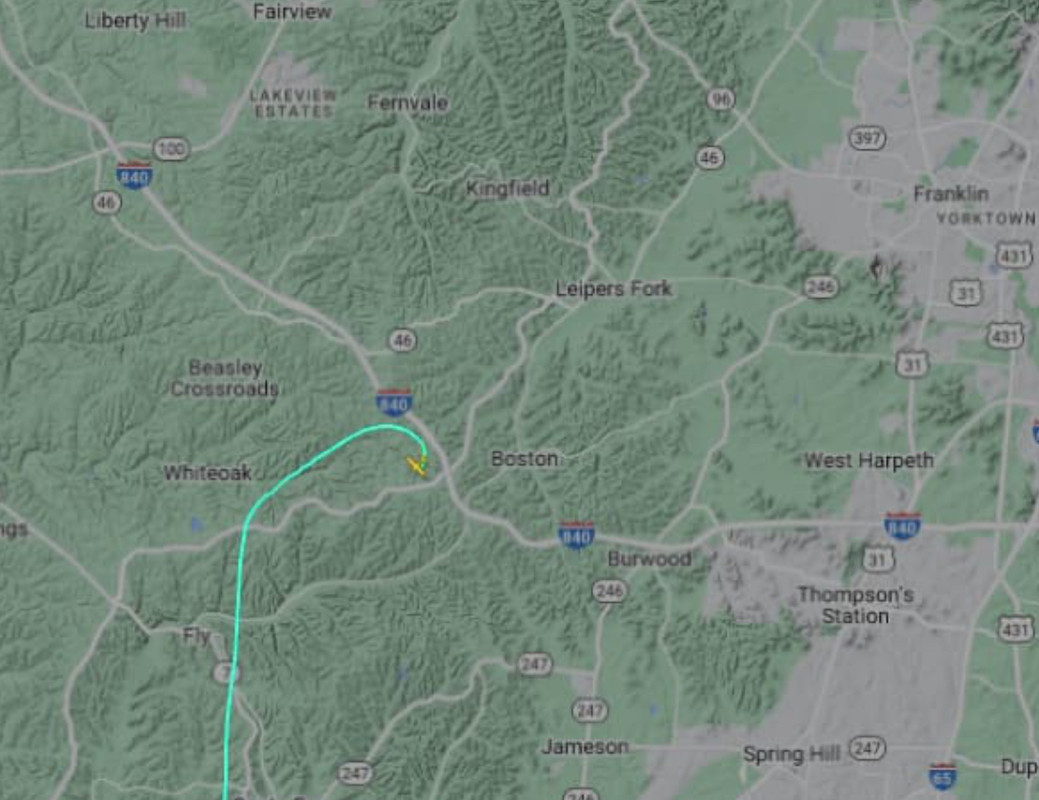This screenshot has height=800, width=1039.
Task: Click the I-840 shield near Burwood
Action: pos(576,535)
